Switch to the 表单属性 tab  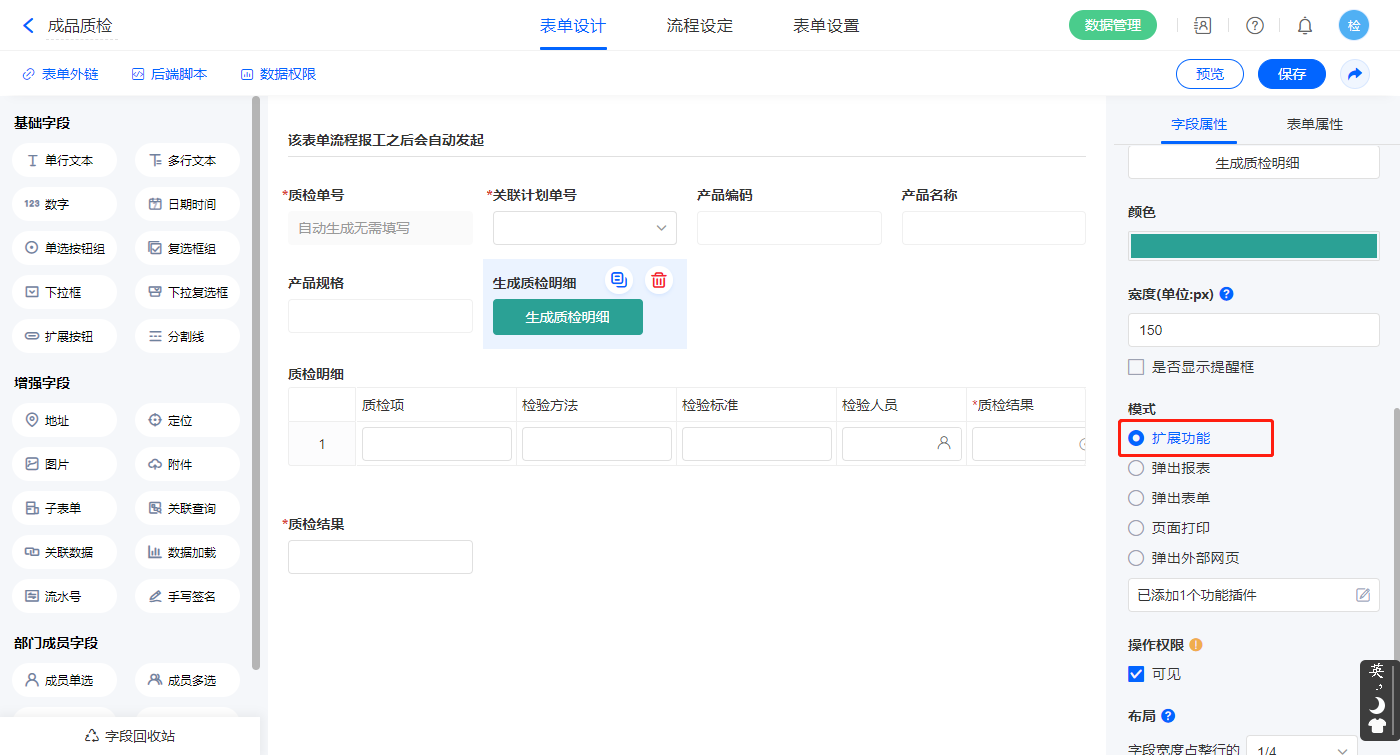[x=1314, y=124]
